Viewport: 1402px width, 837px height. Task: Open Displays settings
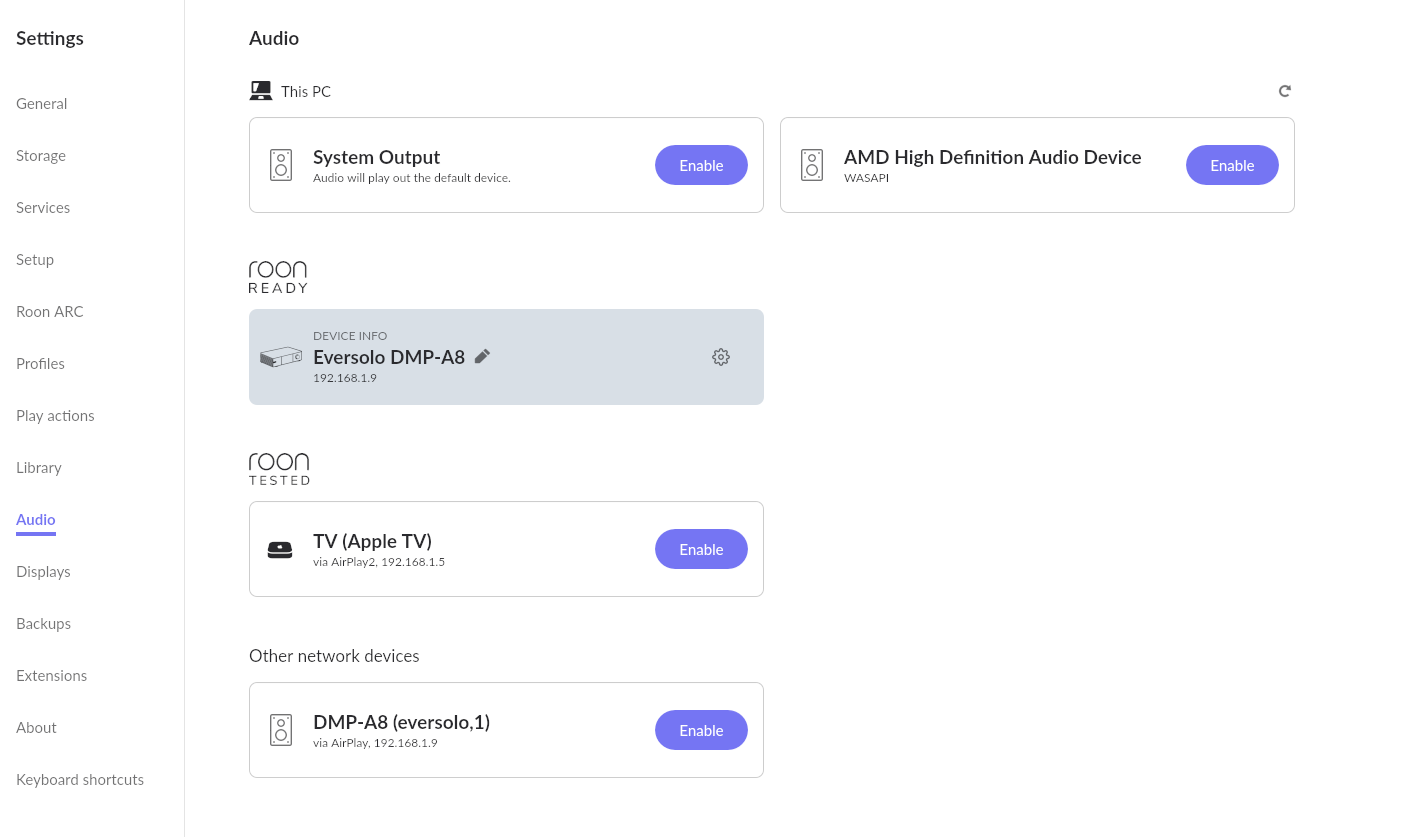(43, 572)
